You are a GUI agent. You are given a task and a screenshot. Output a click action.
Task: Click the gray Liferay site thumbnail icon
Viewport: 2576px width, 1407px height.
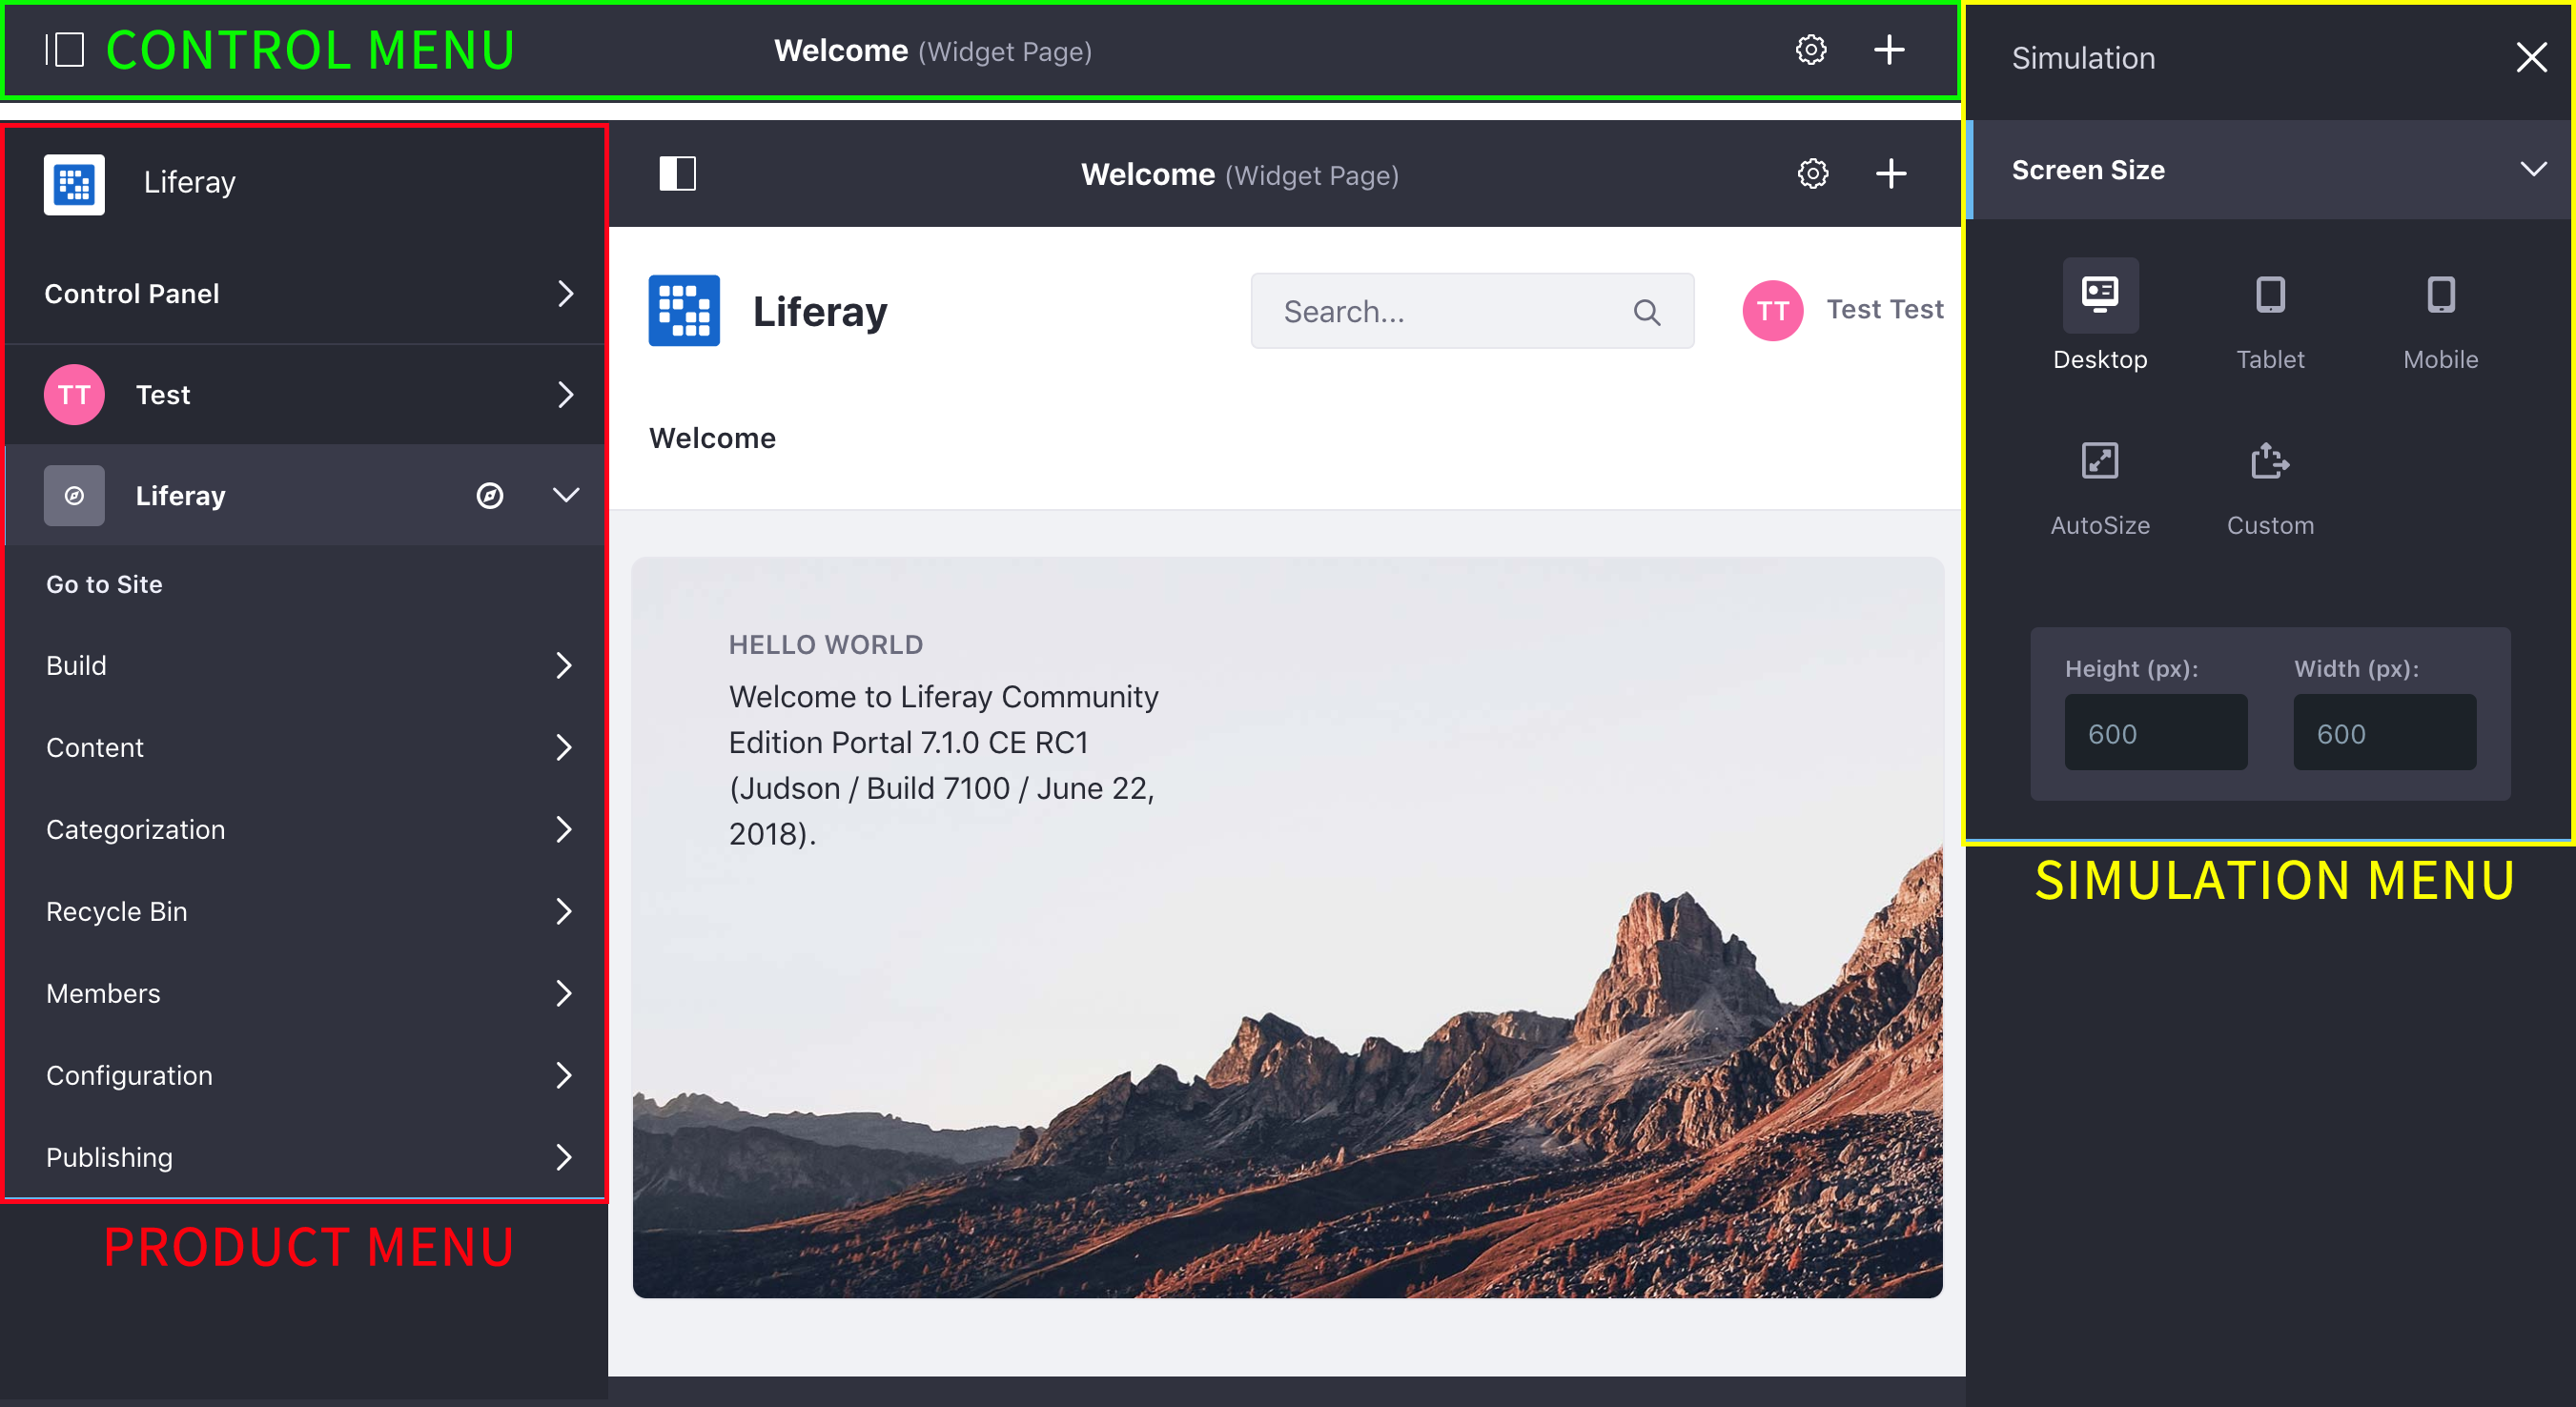pyautogui.click(x=74, y=495)
